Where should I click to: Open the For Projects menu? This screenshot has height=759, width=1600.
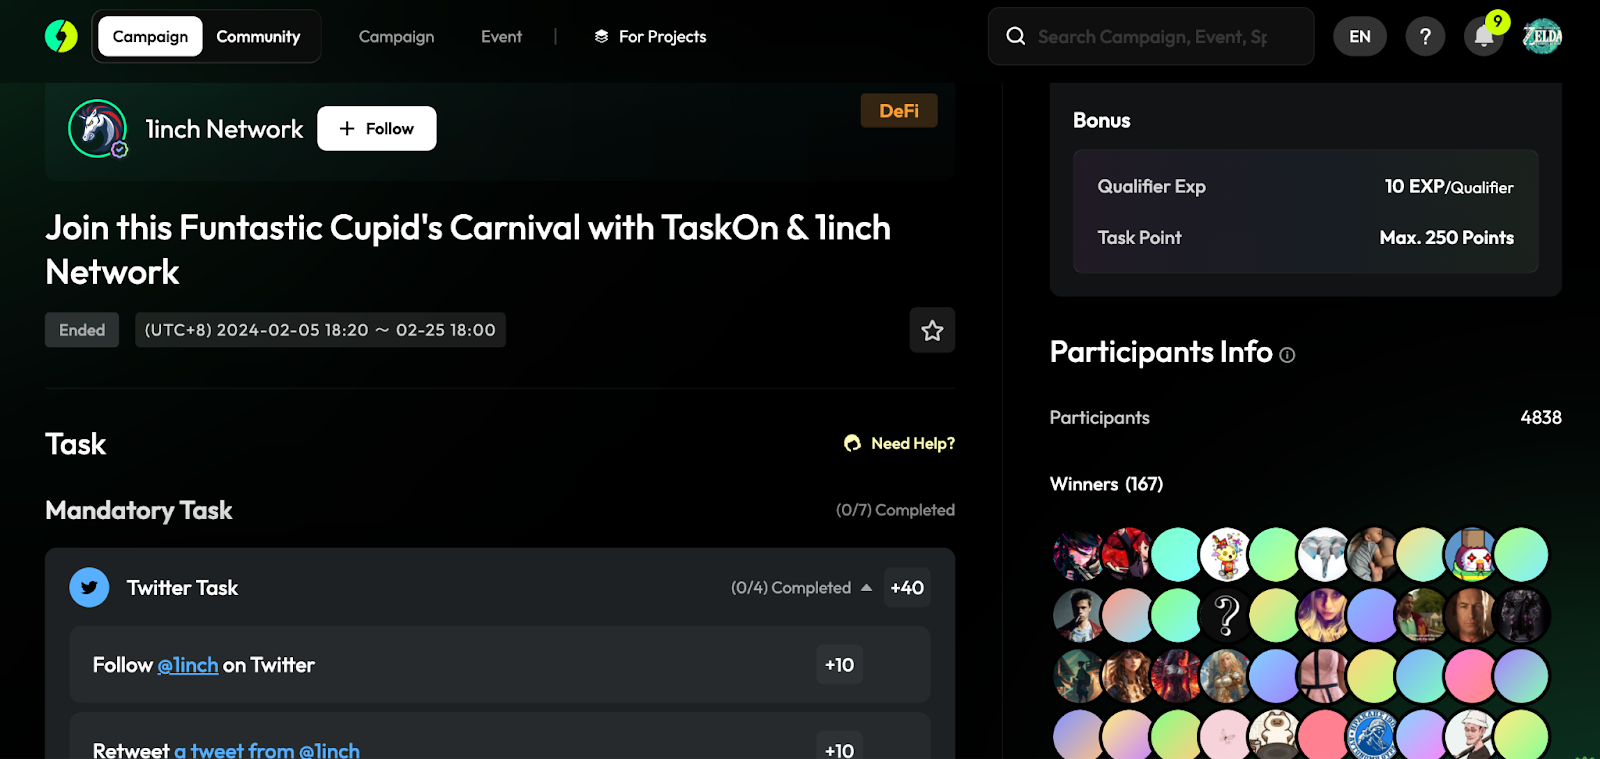(650, 37)
